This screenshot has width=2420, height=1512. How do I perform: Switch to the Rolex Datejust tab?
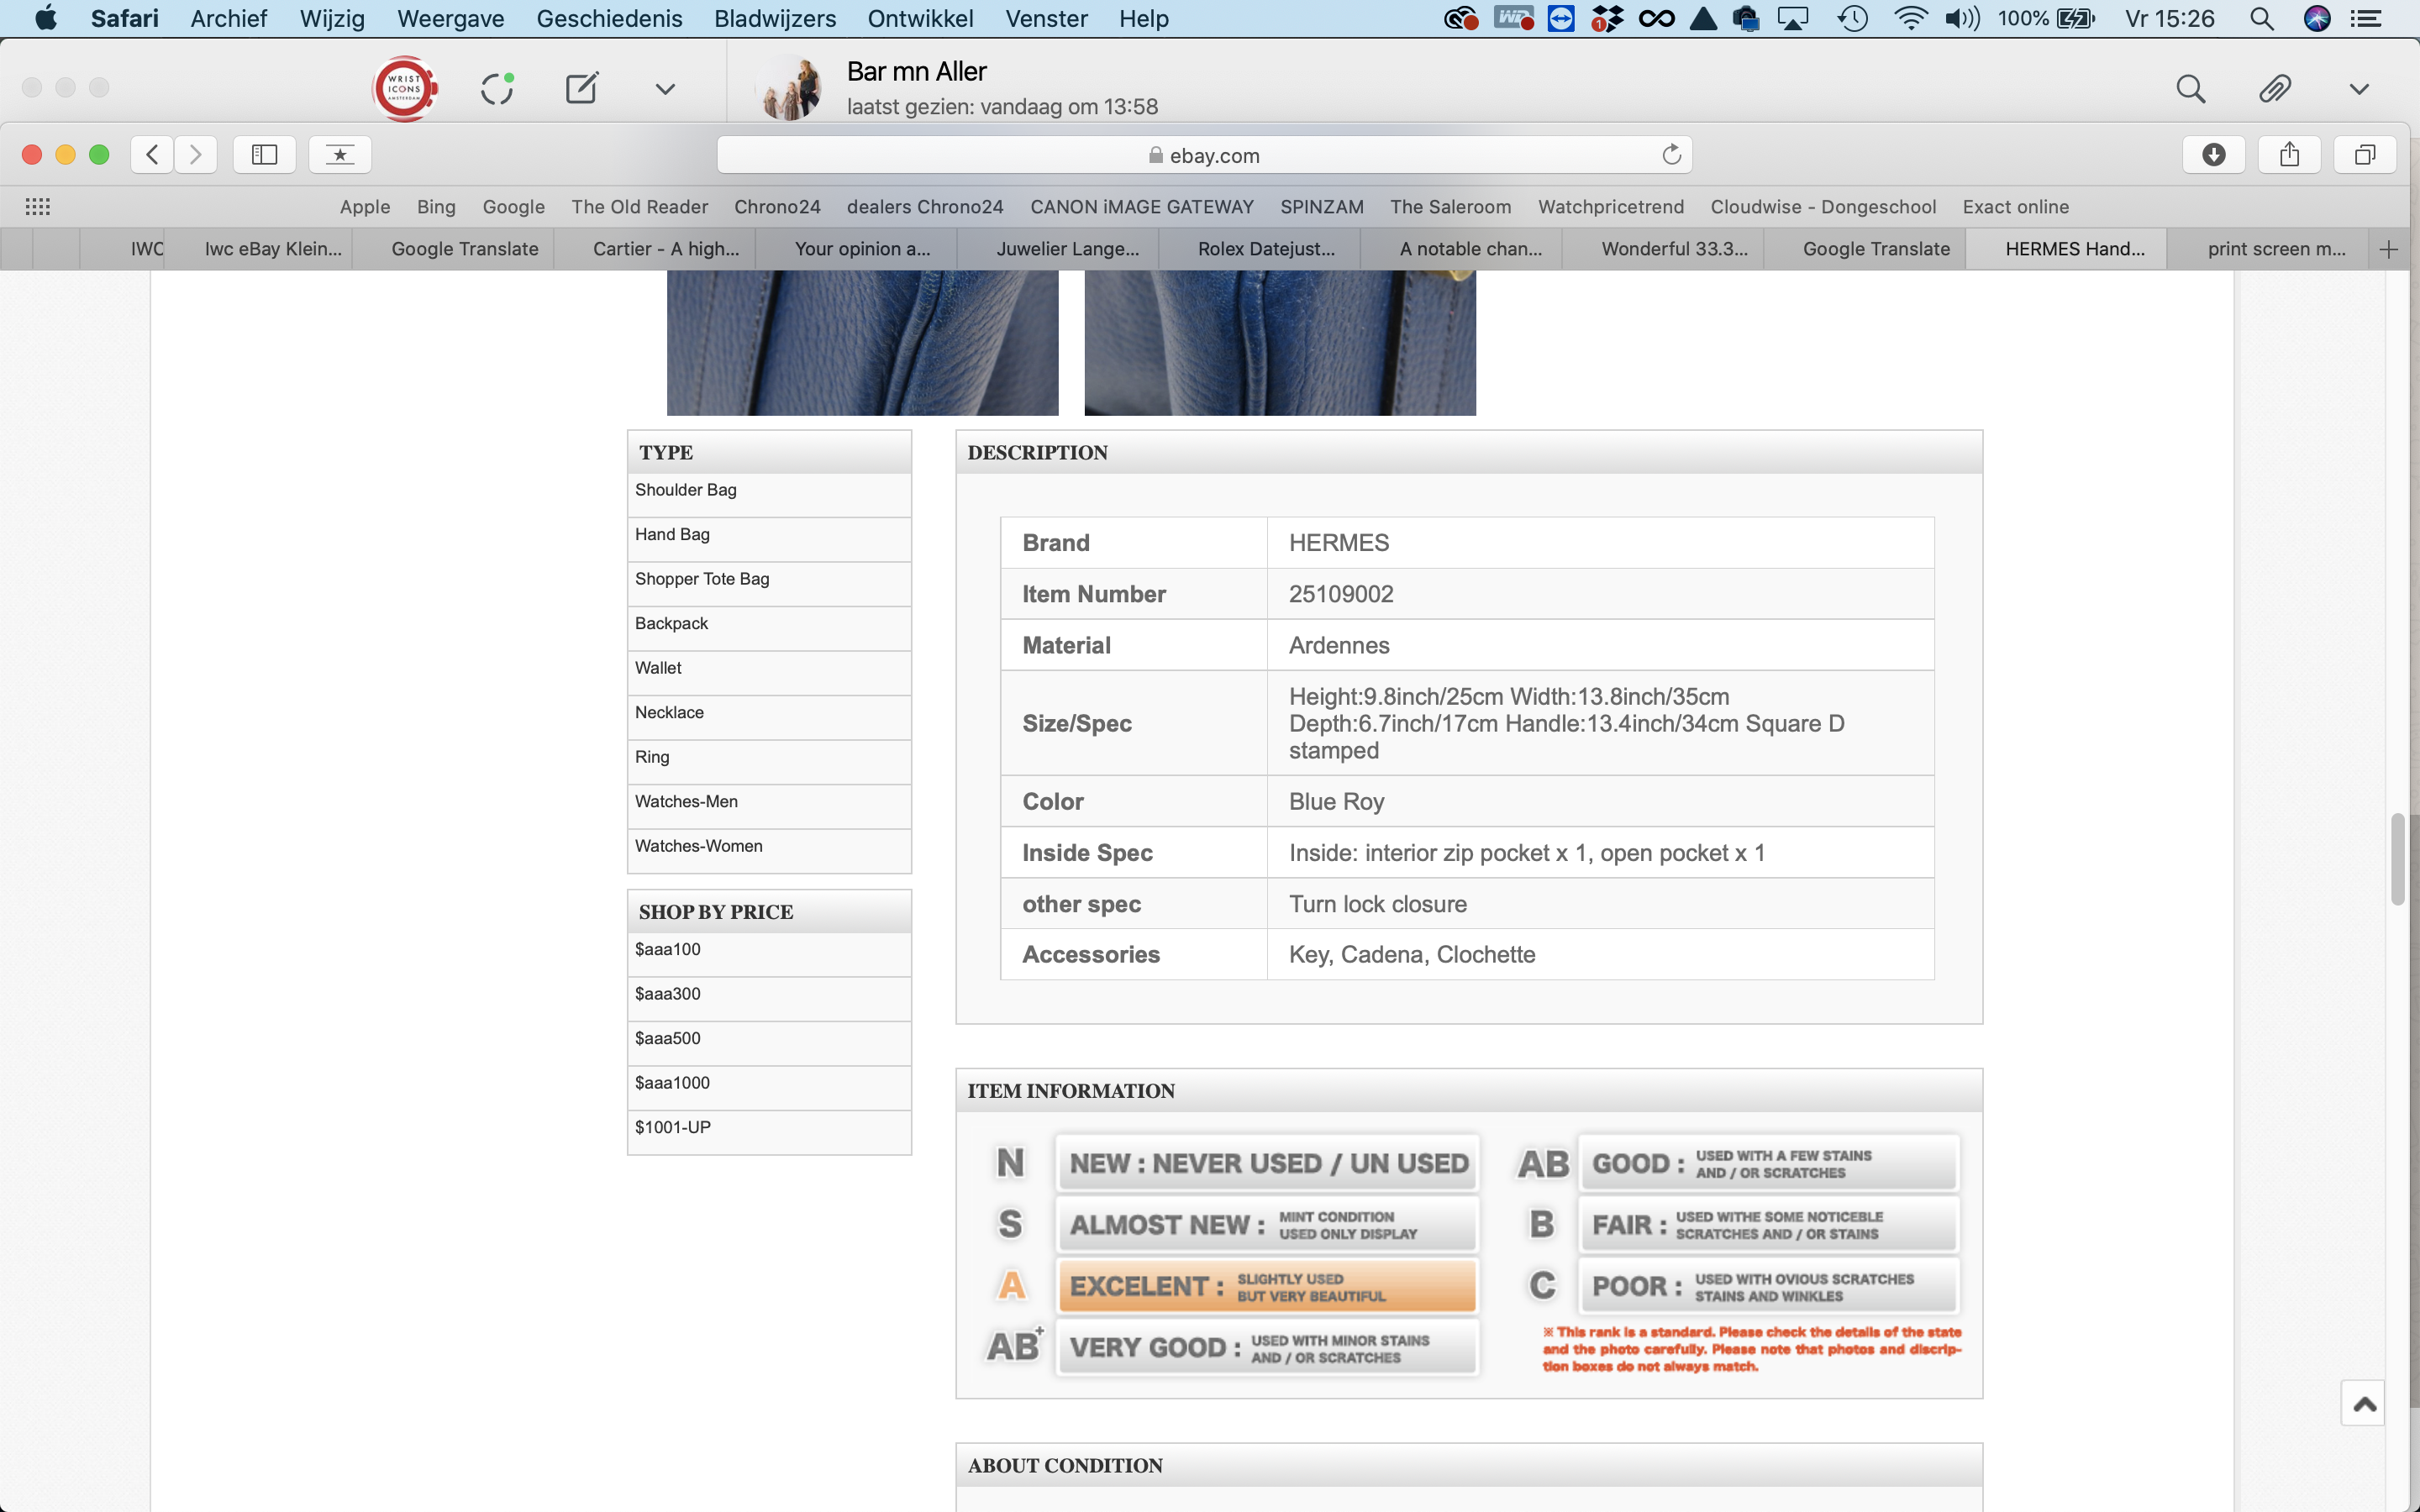coord(1265,249)
